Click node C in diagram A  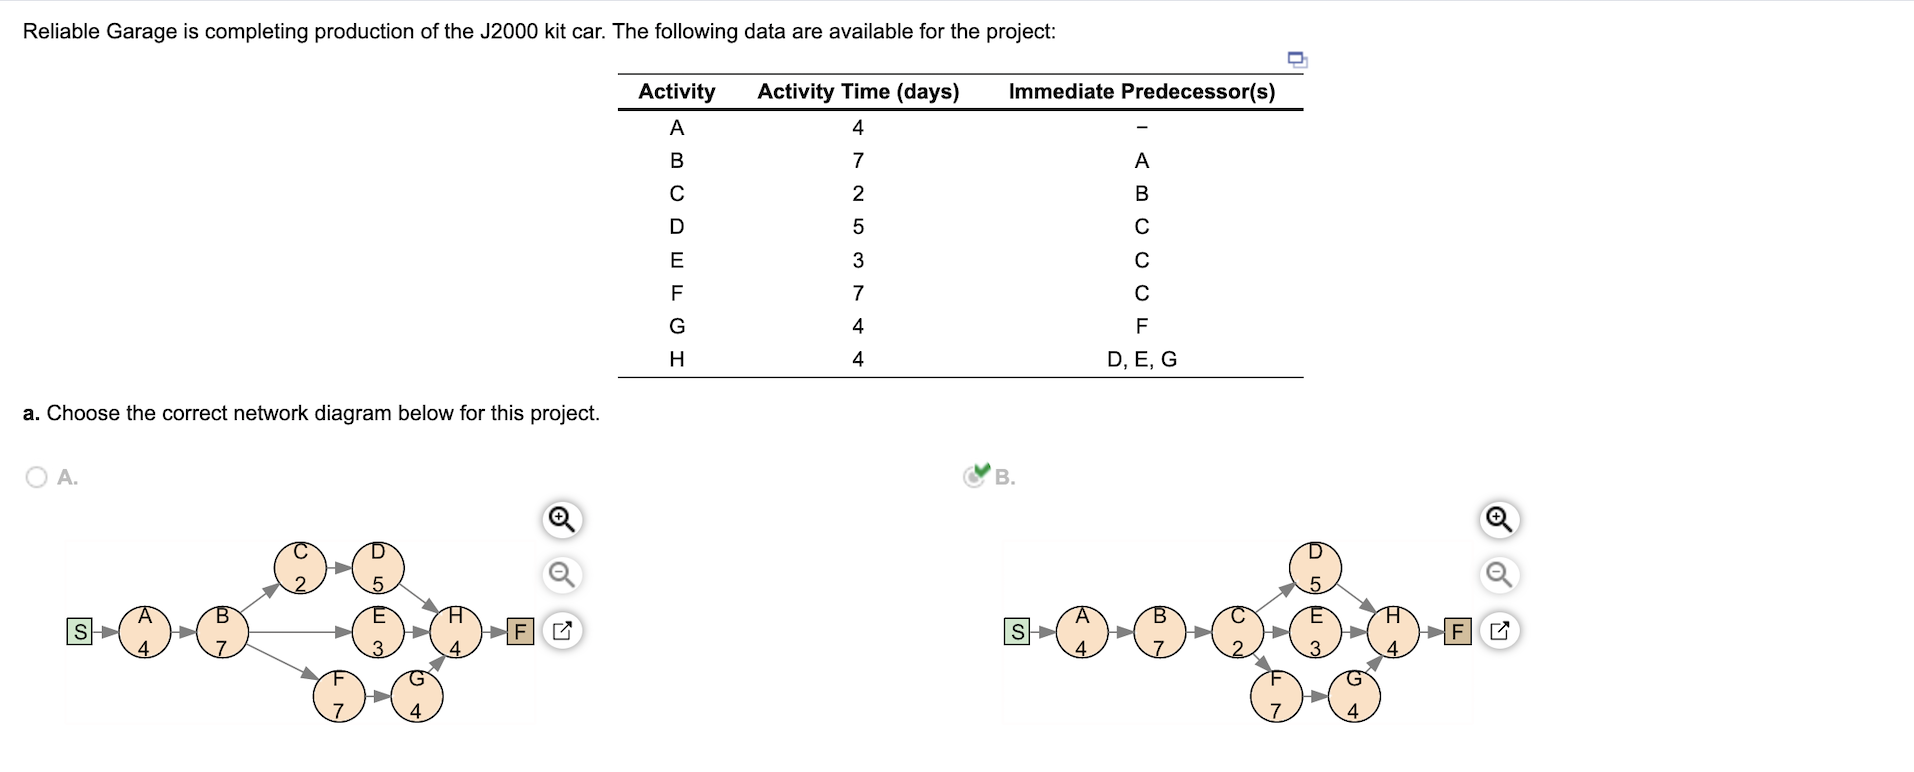point(300,565)
